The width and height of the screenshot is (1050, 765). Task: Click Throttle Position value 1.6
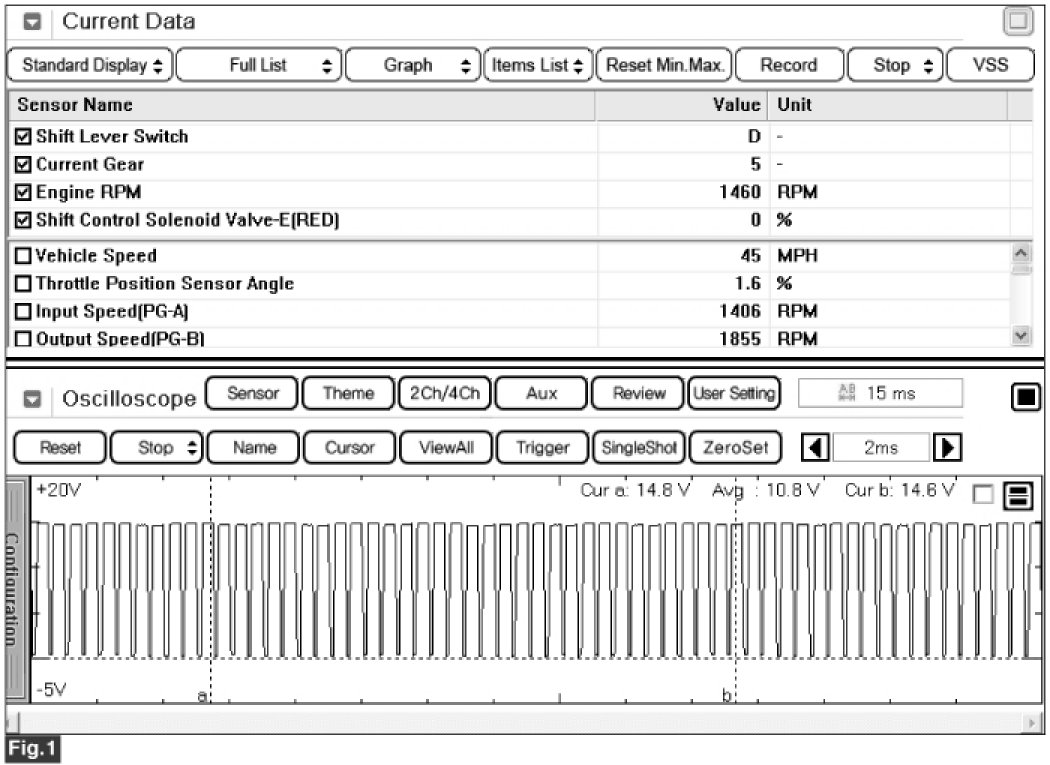[748, 283]
